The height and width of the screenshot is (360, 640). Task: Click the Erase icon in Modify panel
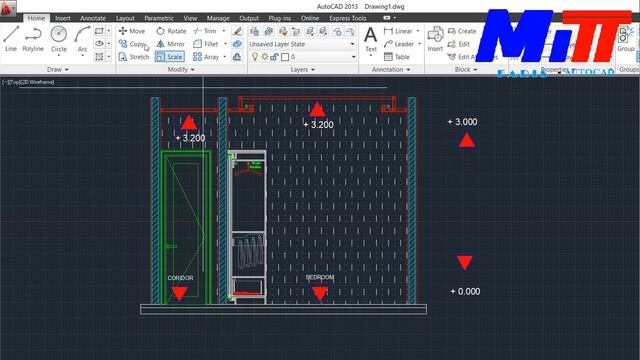pos(237,31)
